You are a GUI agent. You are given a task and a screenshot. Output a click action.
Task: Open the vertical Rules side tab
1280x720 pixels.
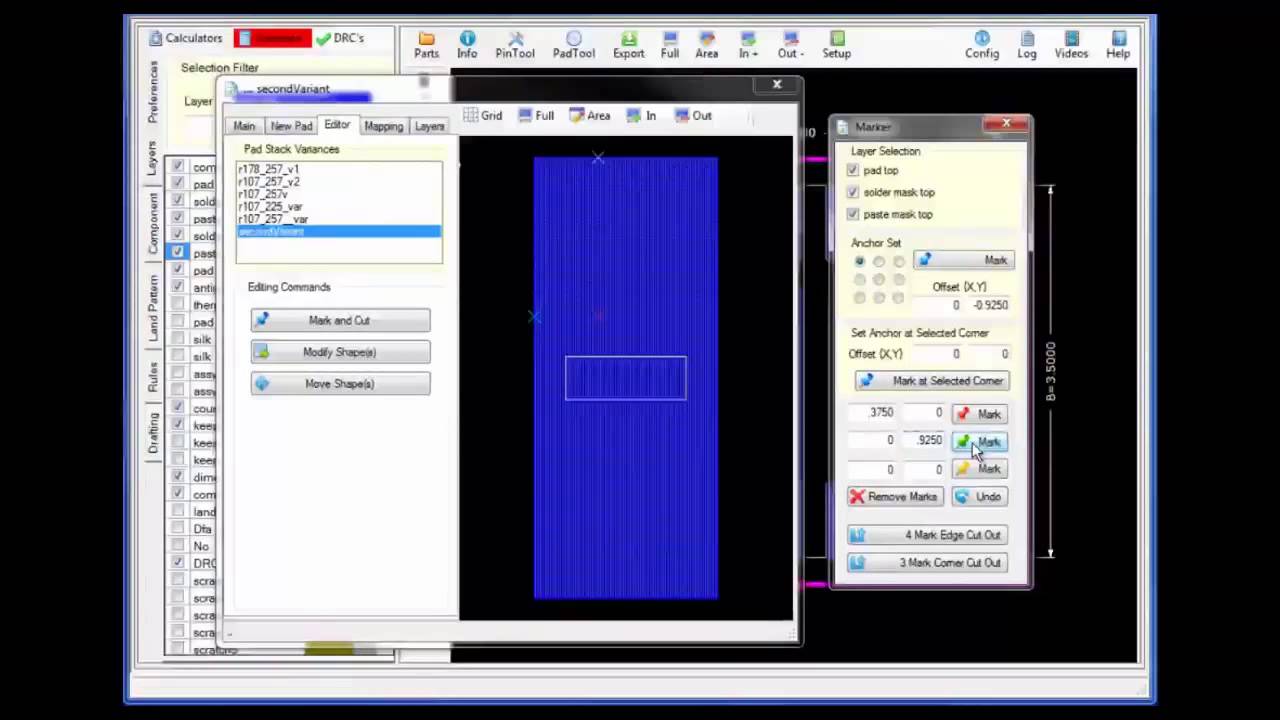(153, 377)
